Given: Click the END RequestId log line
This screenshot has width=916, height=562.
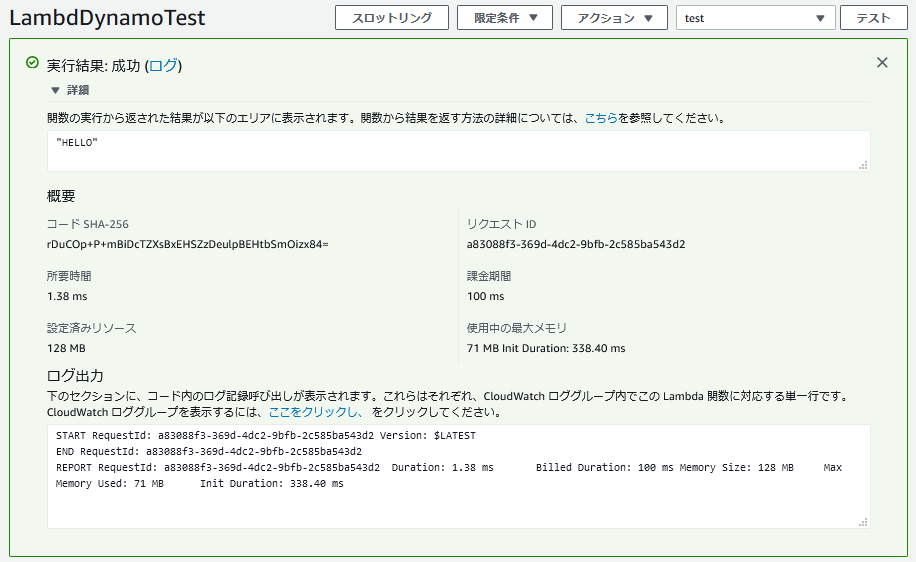Looking at the screenshot, I should tap(209, 451).
